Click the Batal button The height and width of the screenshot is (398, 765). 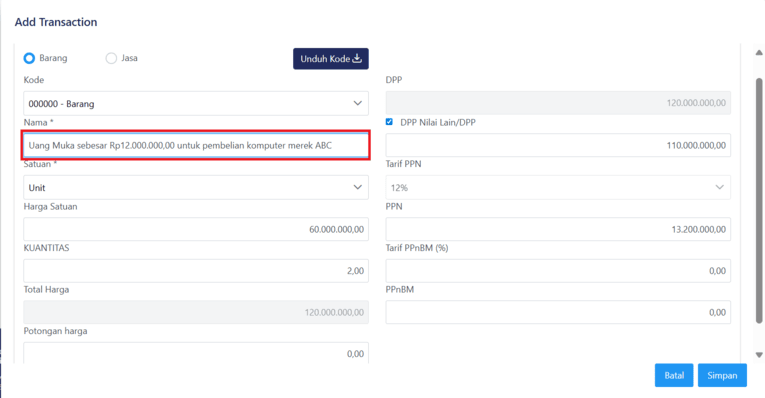(674, 376)
